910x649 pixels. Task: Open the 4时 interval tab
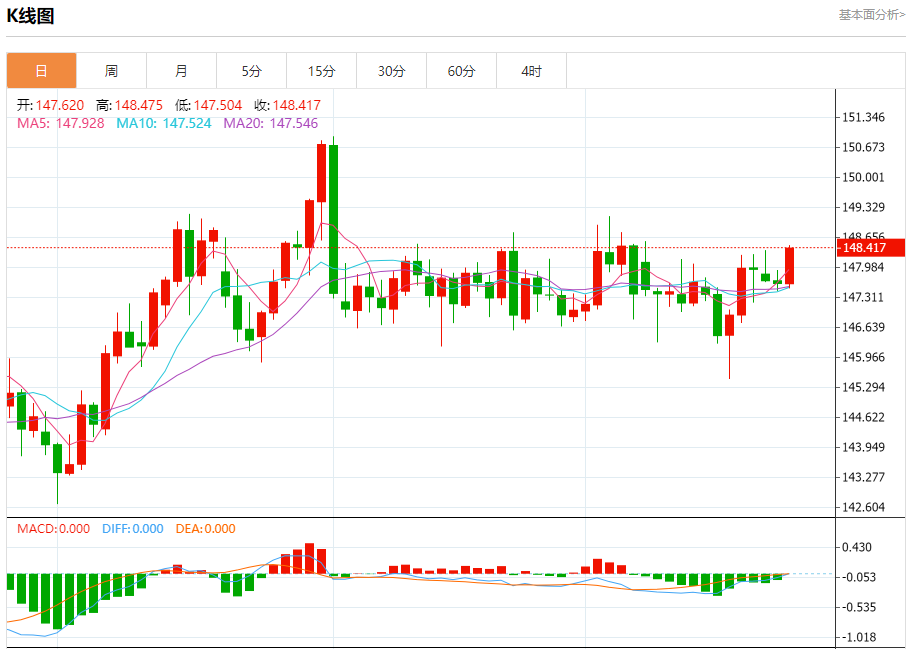point(531,71)
